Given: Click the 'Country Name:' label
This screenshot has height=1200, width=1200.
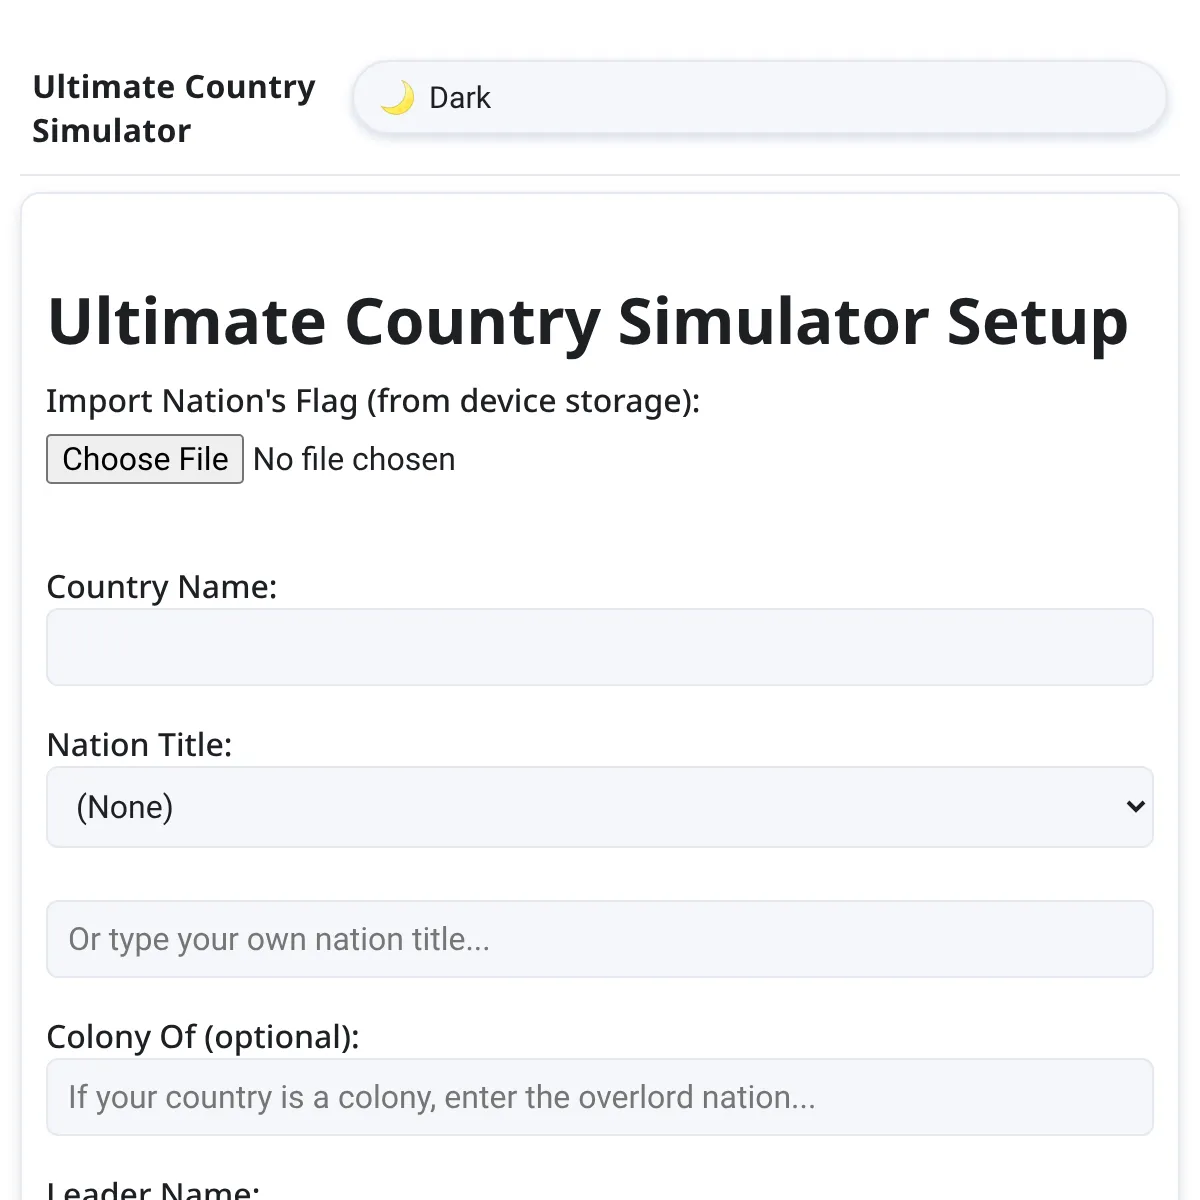Looking at the screenshot, I should pos(162,587).
